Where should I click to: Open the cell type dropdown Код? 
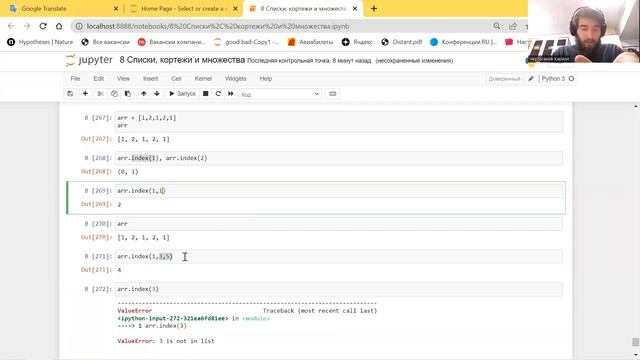click(280, 94)
